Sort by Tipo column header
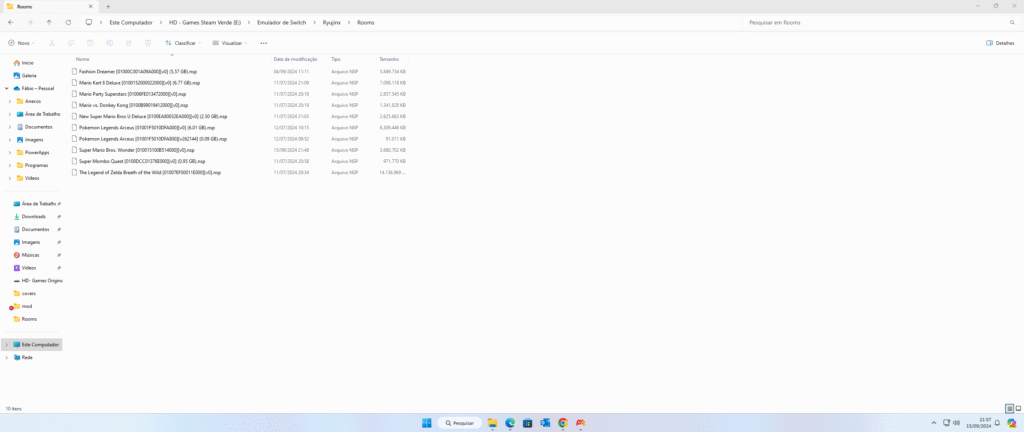The height and width of the screenshot is (432, 1024). pos(336,59)
